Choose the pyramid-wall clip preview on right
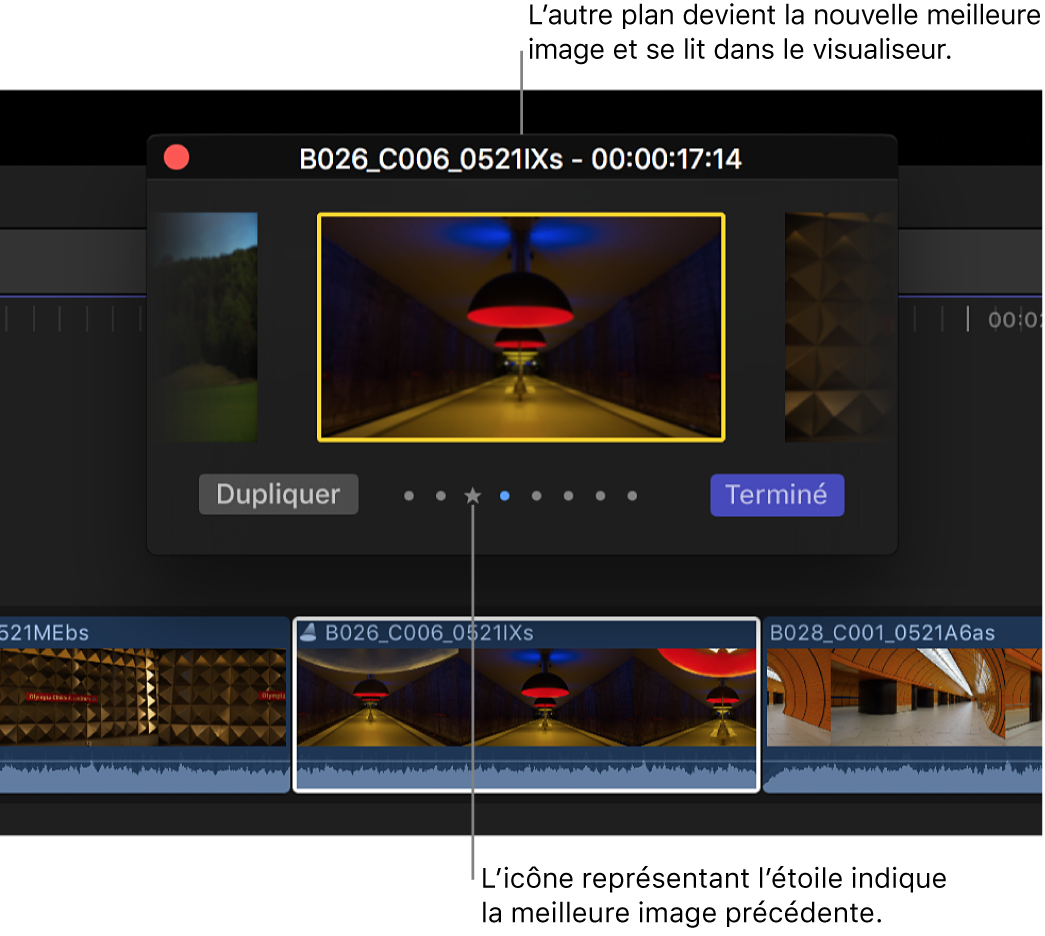1045x936 pixels. point(840,327)
